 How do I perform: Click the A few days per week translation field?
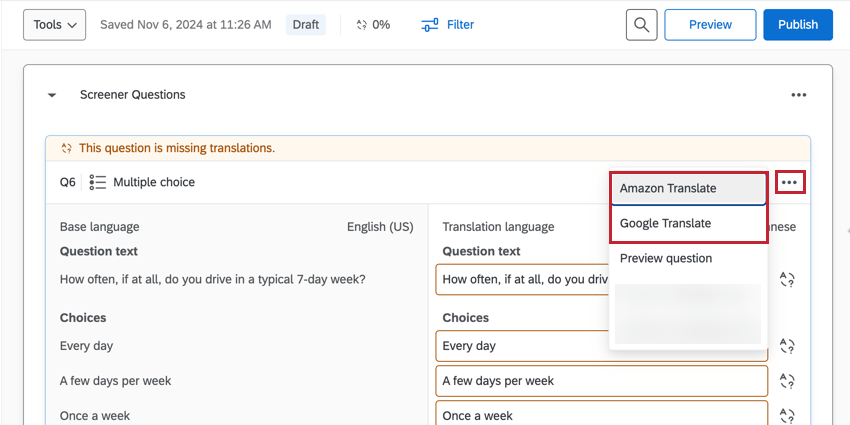pos(602,381)
